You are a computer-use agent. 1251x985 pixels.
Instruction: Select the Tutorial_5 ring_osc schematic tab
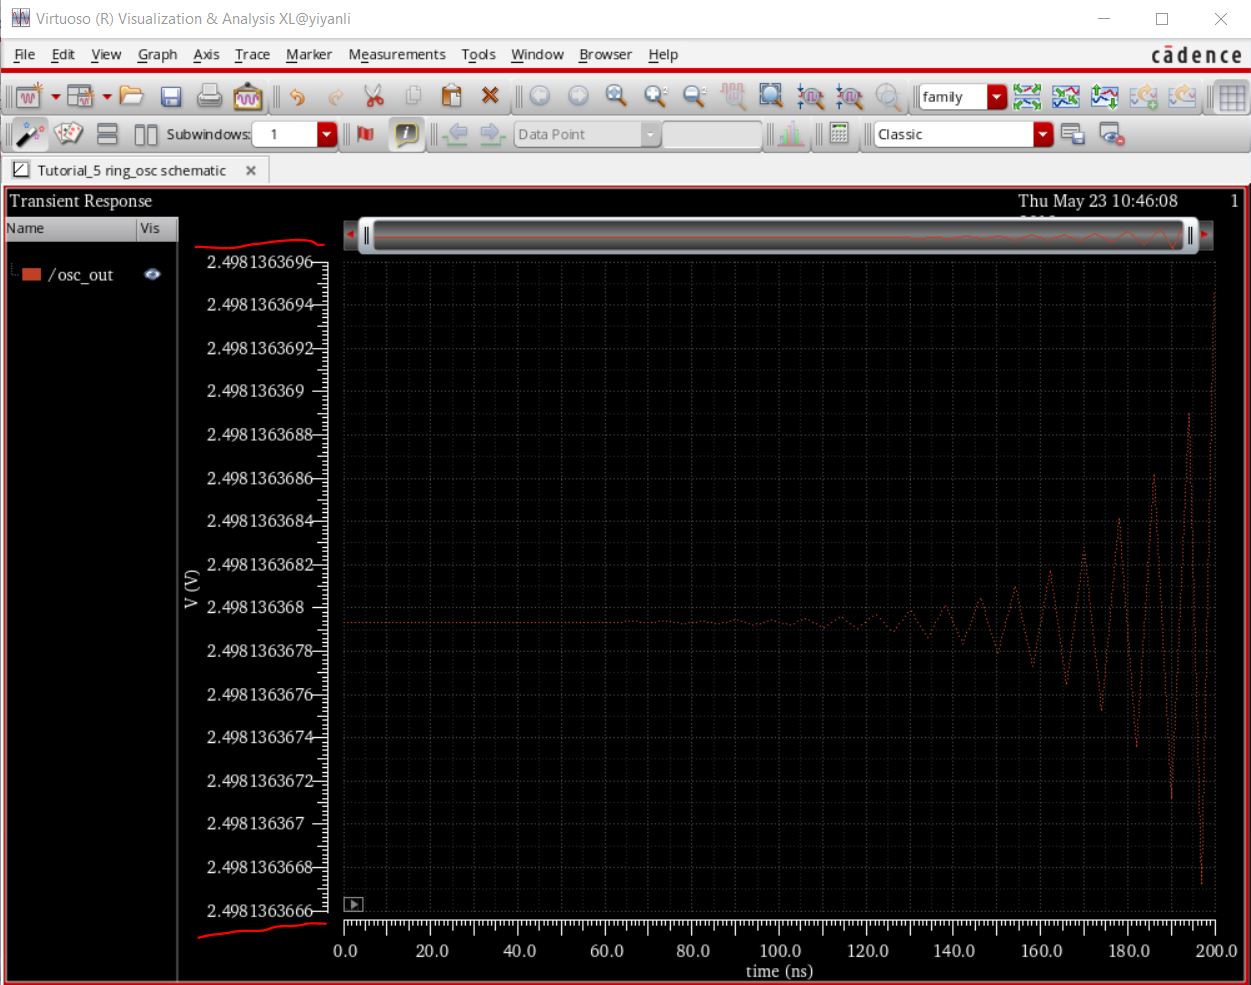click(130, 170)
